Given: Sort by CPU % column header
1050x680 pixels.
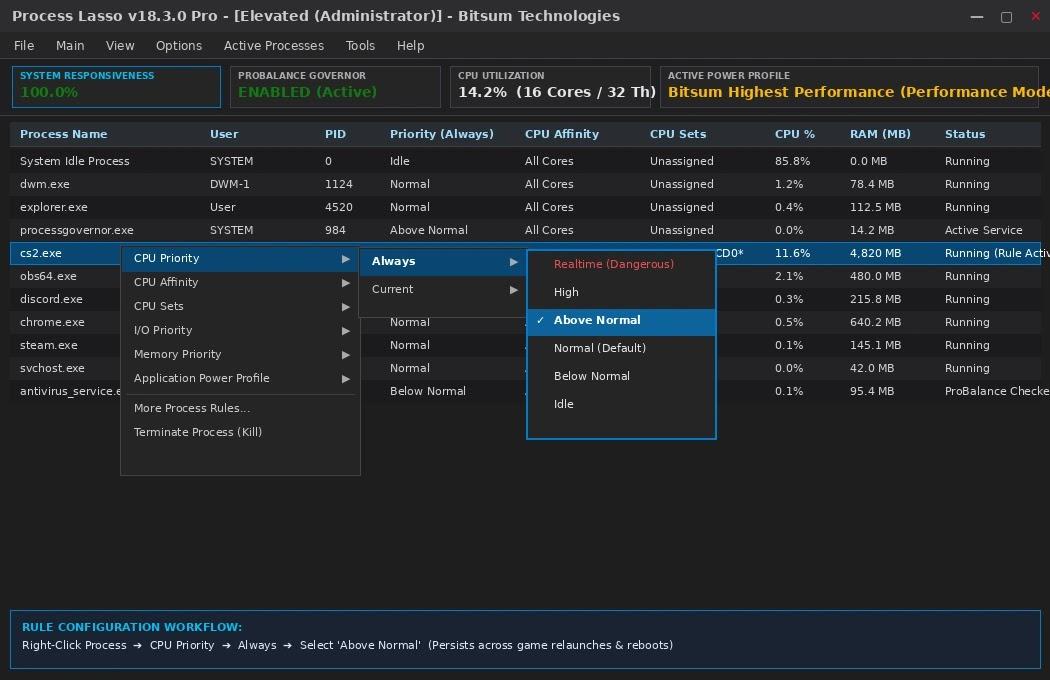Looking at the screenshot, I should (x=795, y=134).
